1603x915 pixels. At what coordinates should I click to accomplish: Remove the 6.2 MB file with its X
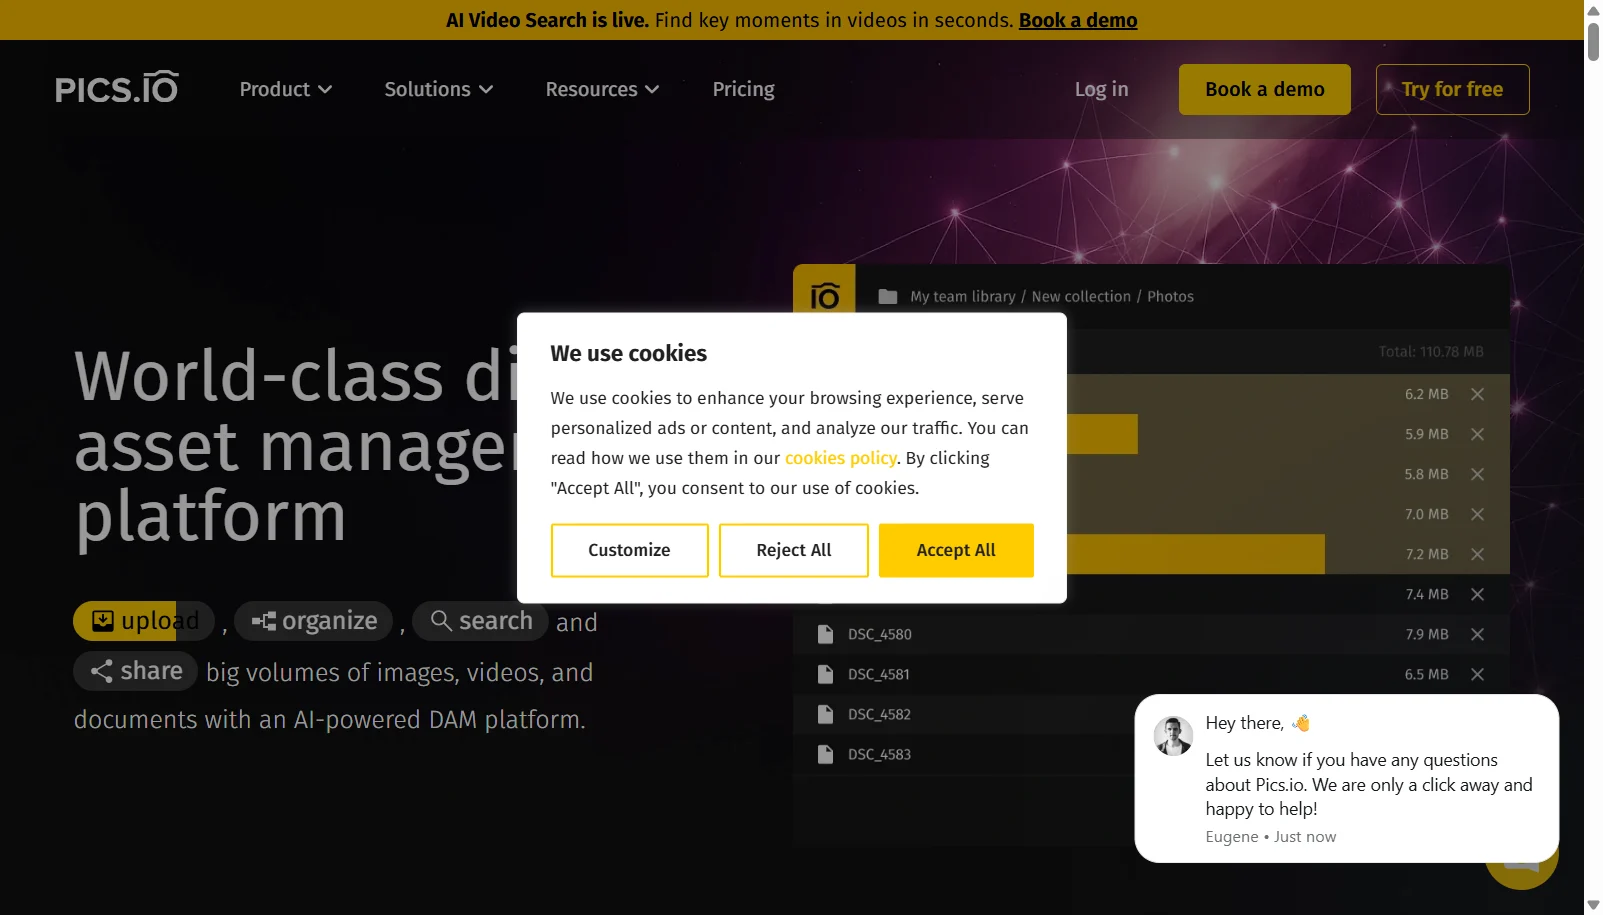click(x=1477, y=394)
